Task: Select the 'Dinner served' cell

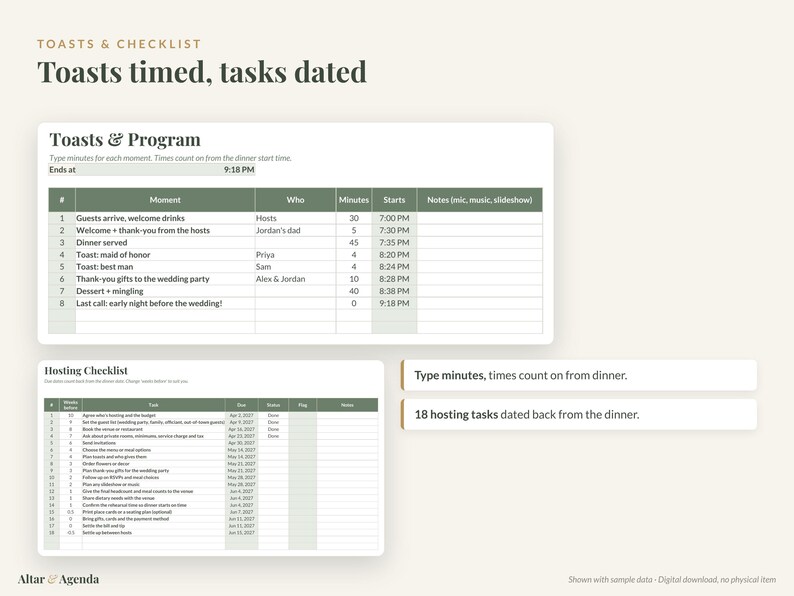Action: (x=165, y=243)
